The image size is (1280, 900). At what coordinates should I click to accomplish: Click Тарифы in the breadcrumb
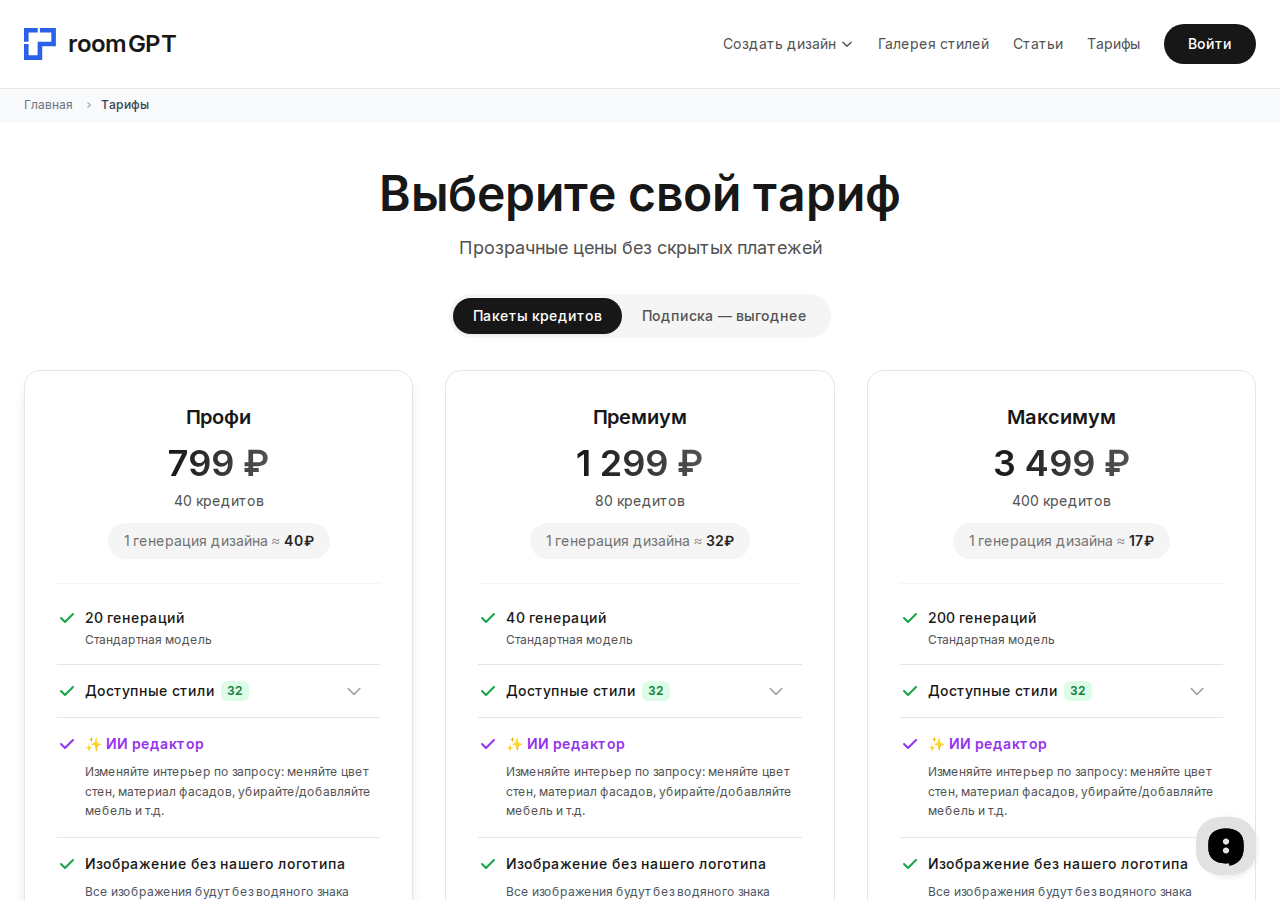coord(125,105)
